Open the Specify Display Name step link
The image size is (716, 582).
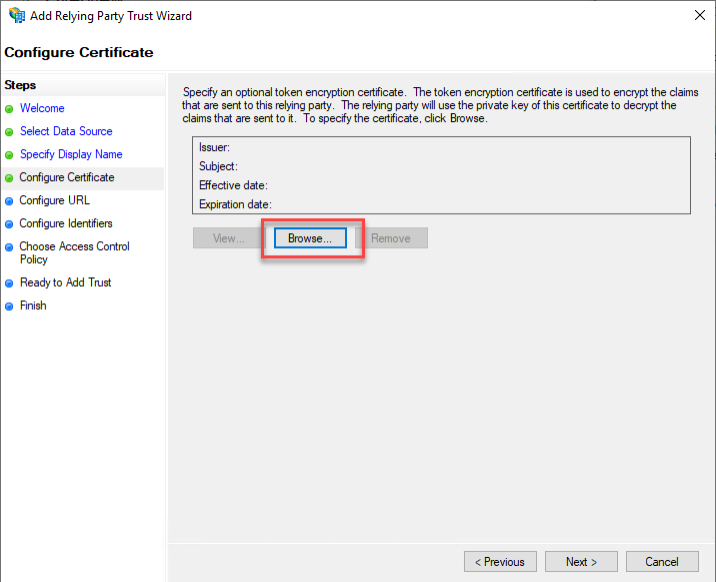[x=71, y=154]
